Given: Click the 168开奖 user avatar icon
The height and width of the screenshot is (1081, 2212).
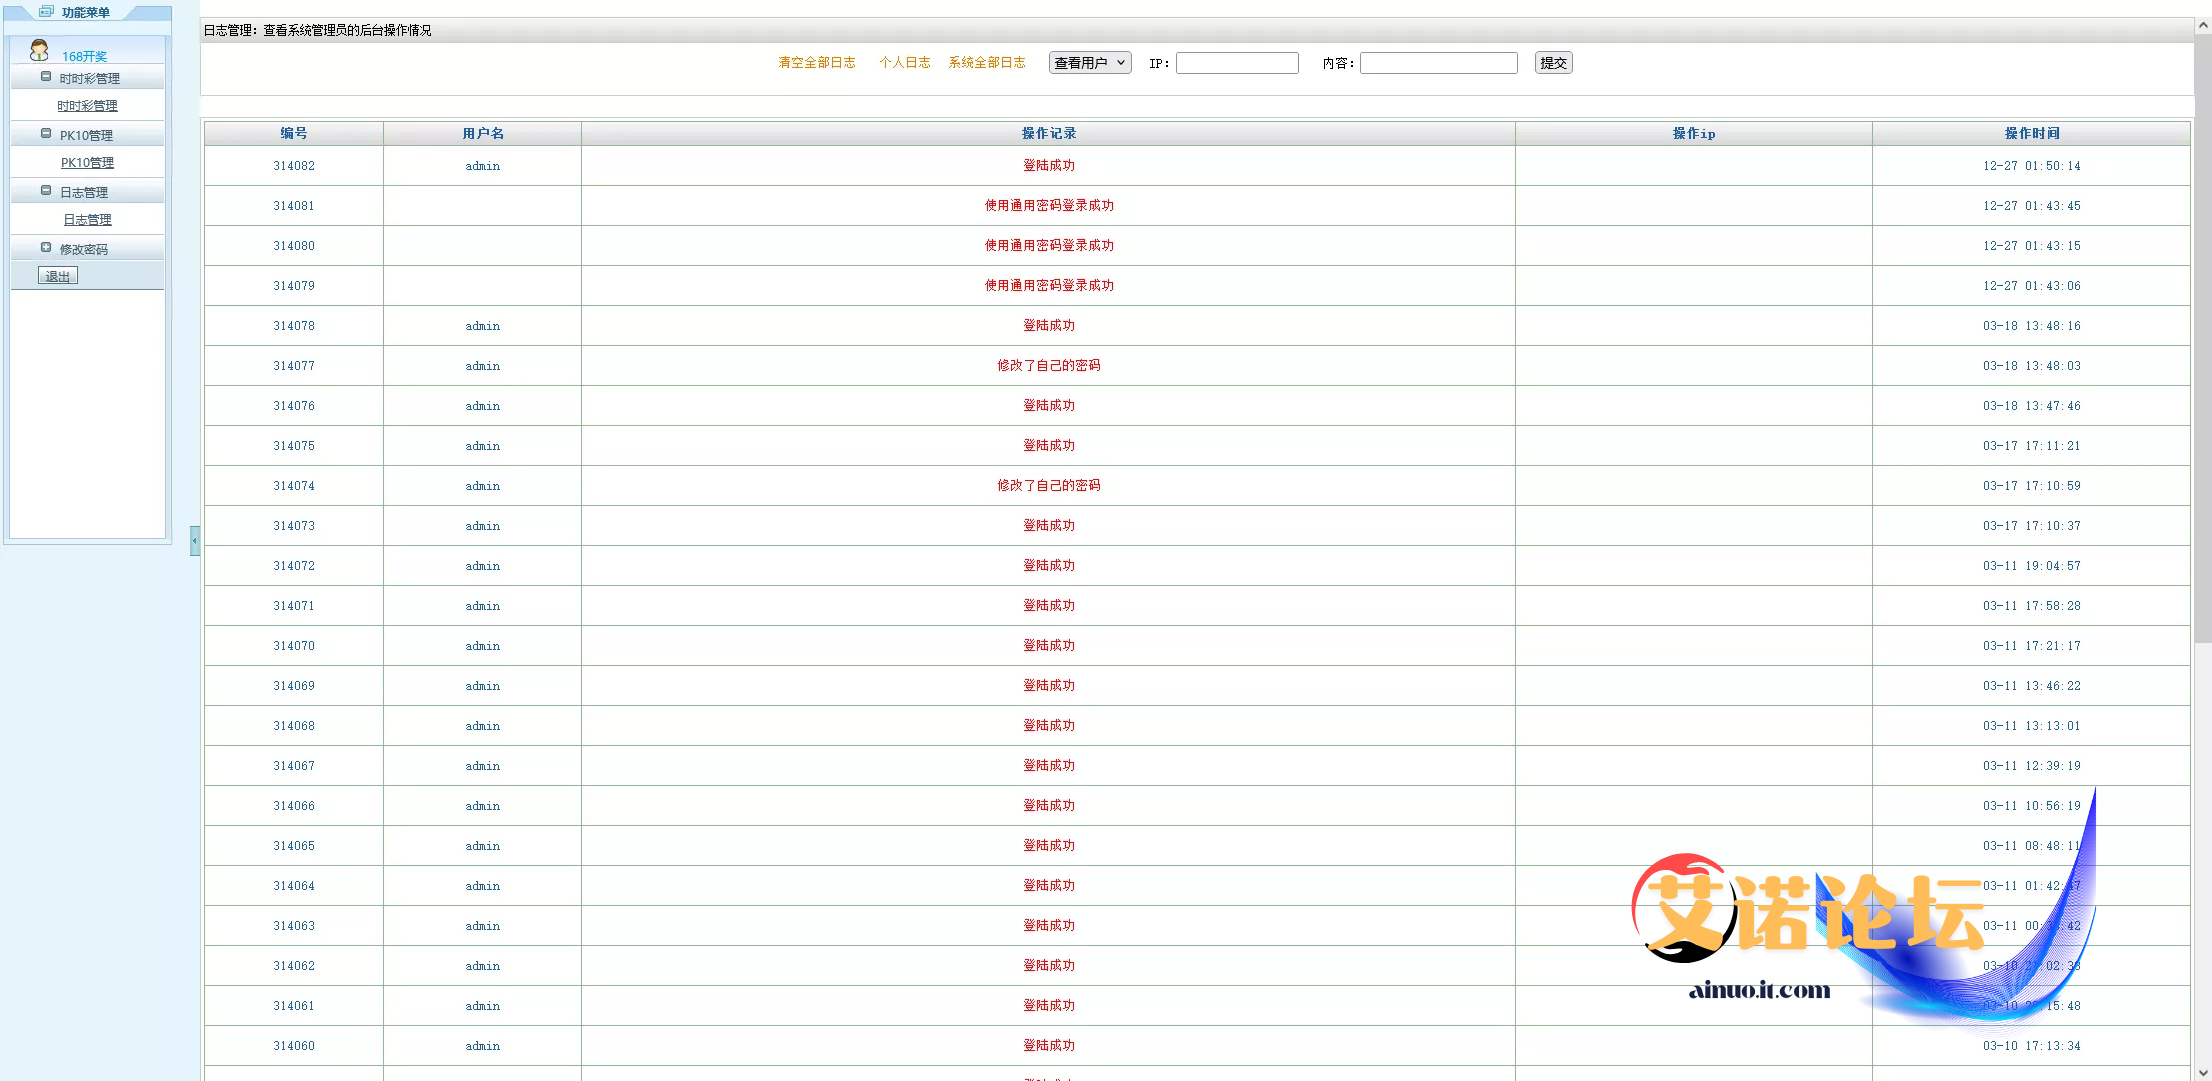Looking at the screenshot, I should coord(39,50).
